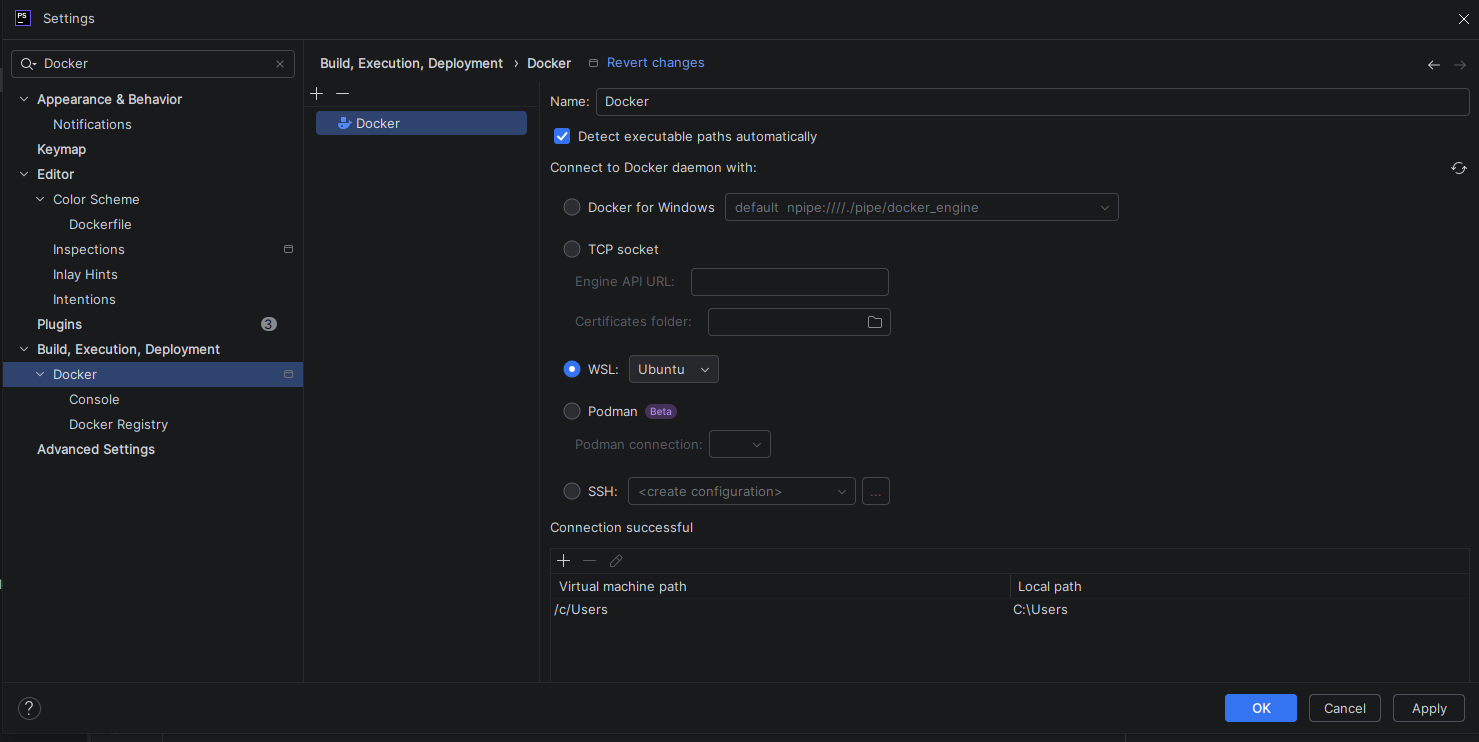Go to the Plugins settings
This screenshot has width=1479, height=742.
pos(60,324)
